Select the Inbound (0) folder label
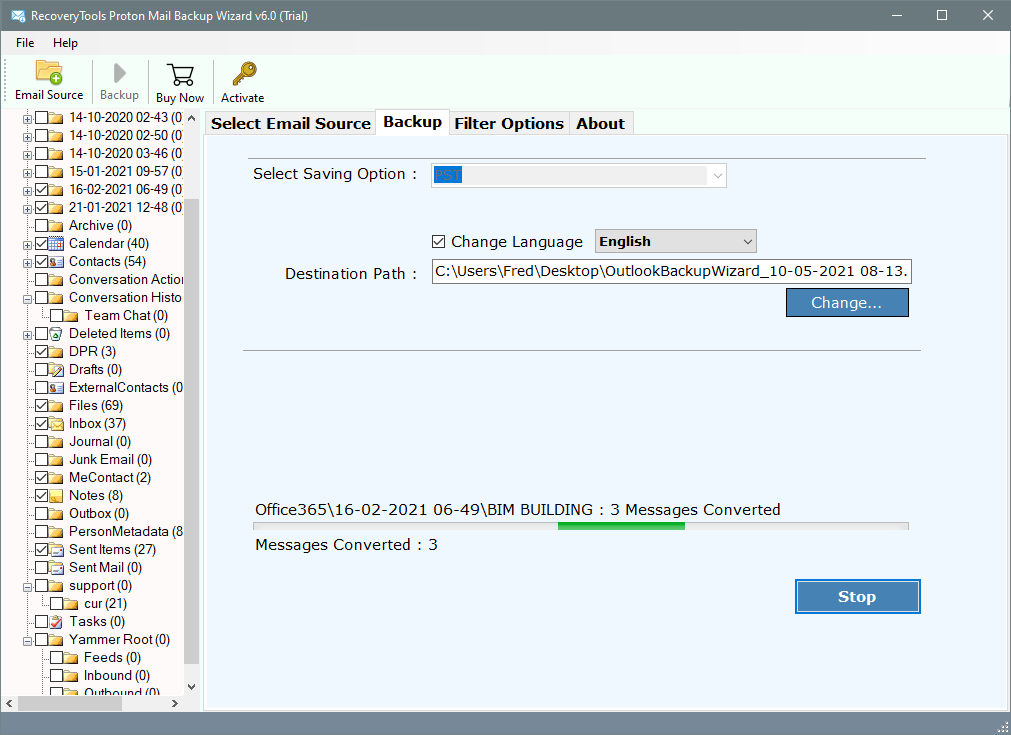 coord(117,676)
